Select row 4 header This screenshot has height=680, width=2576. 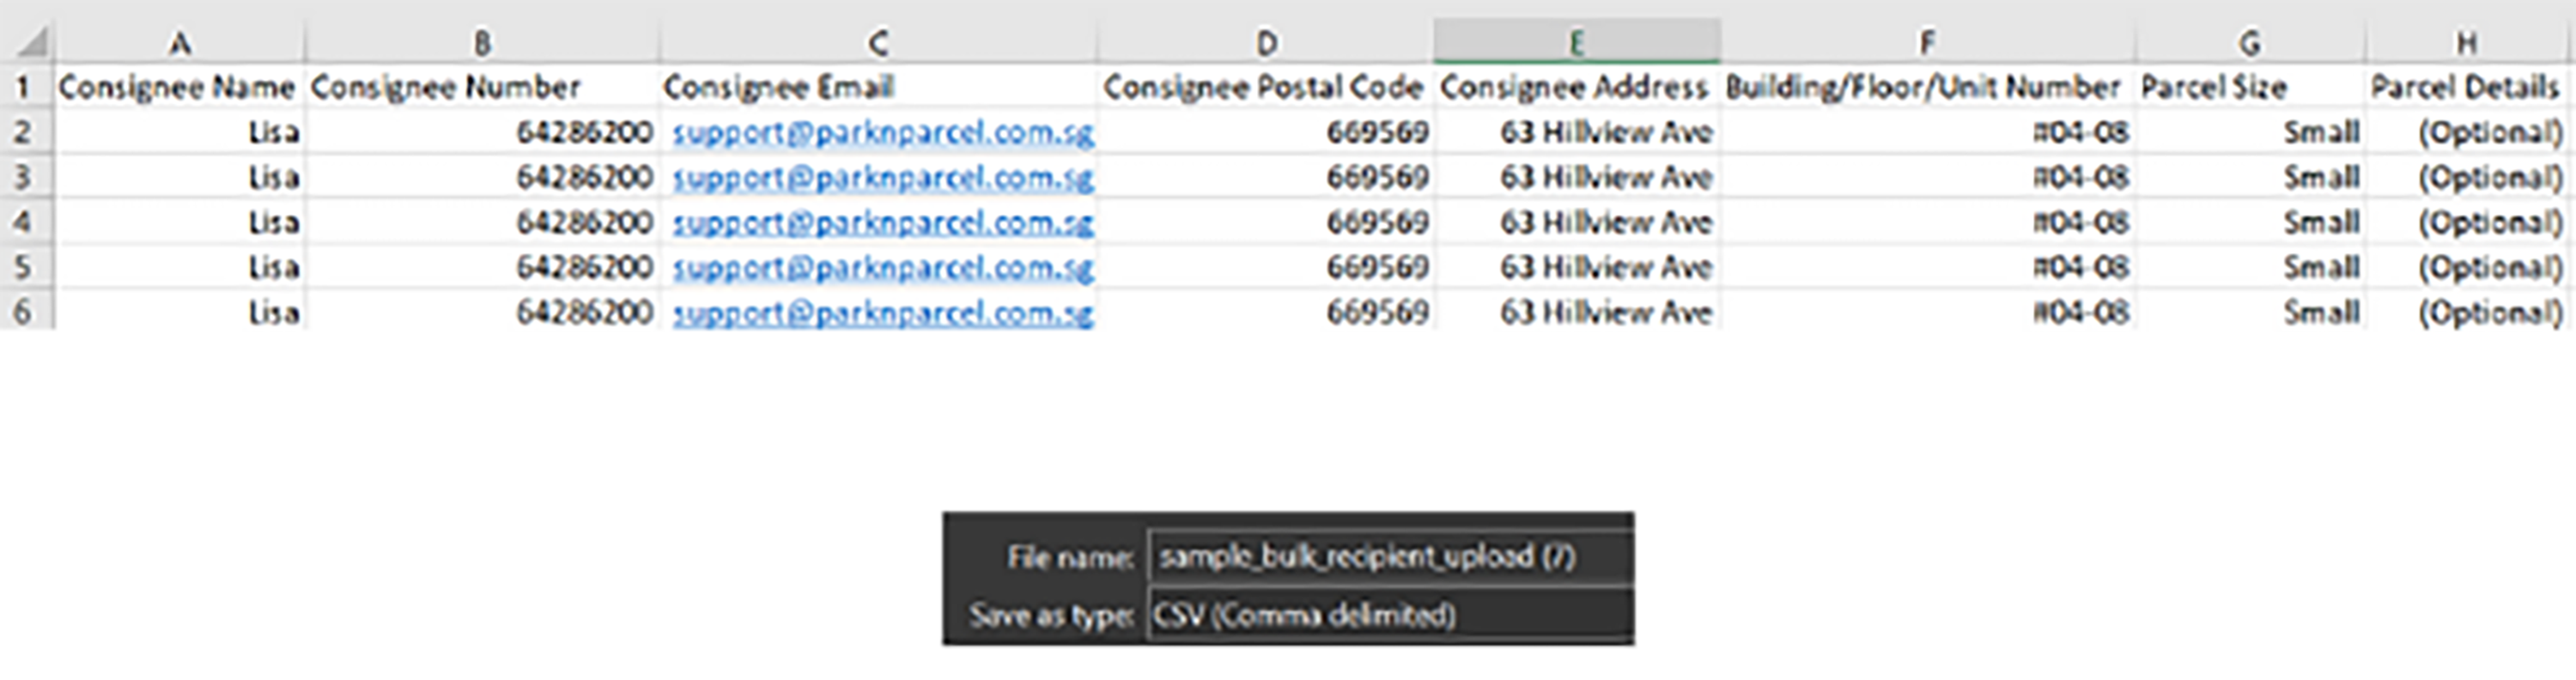point(24,222)
